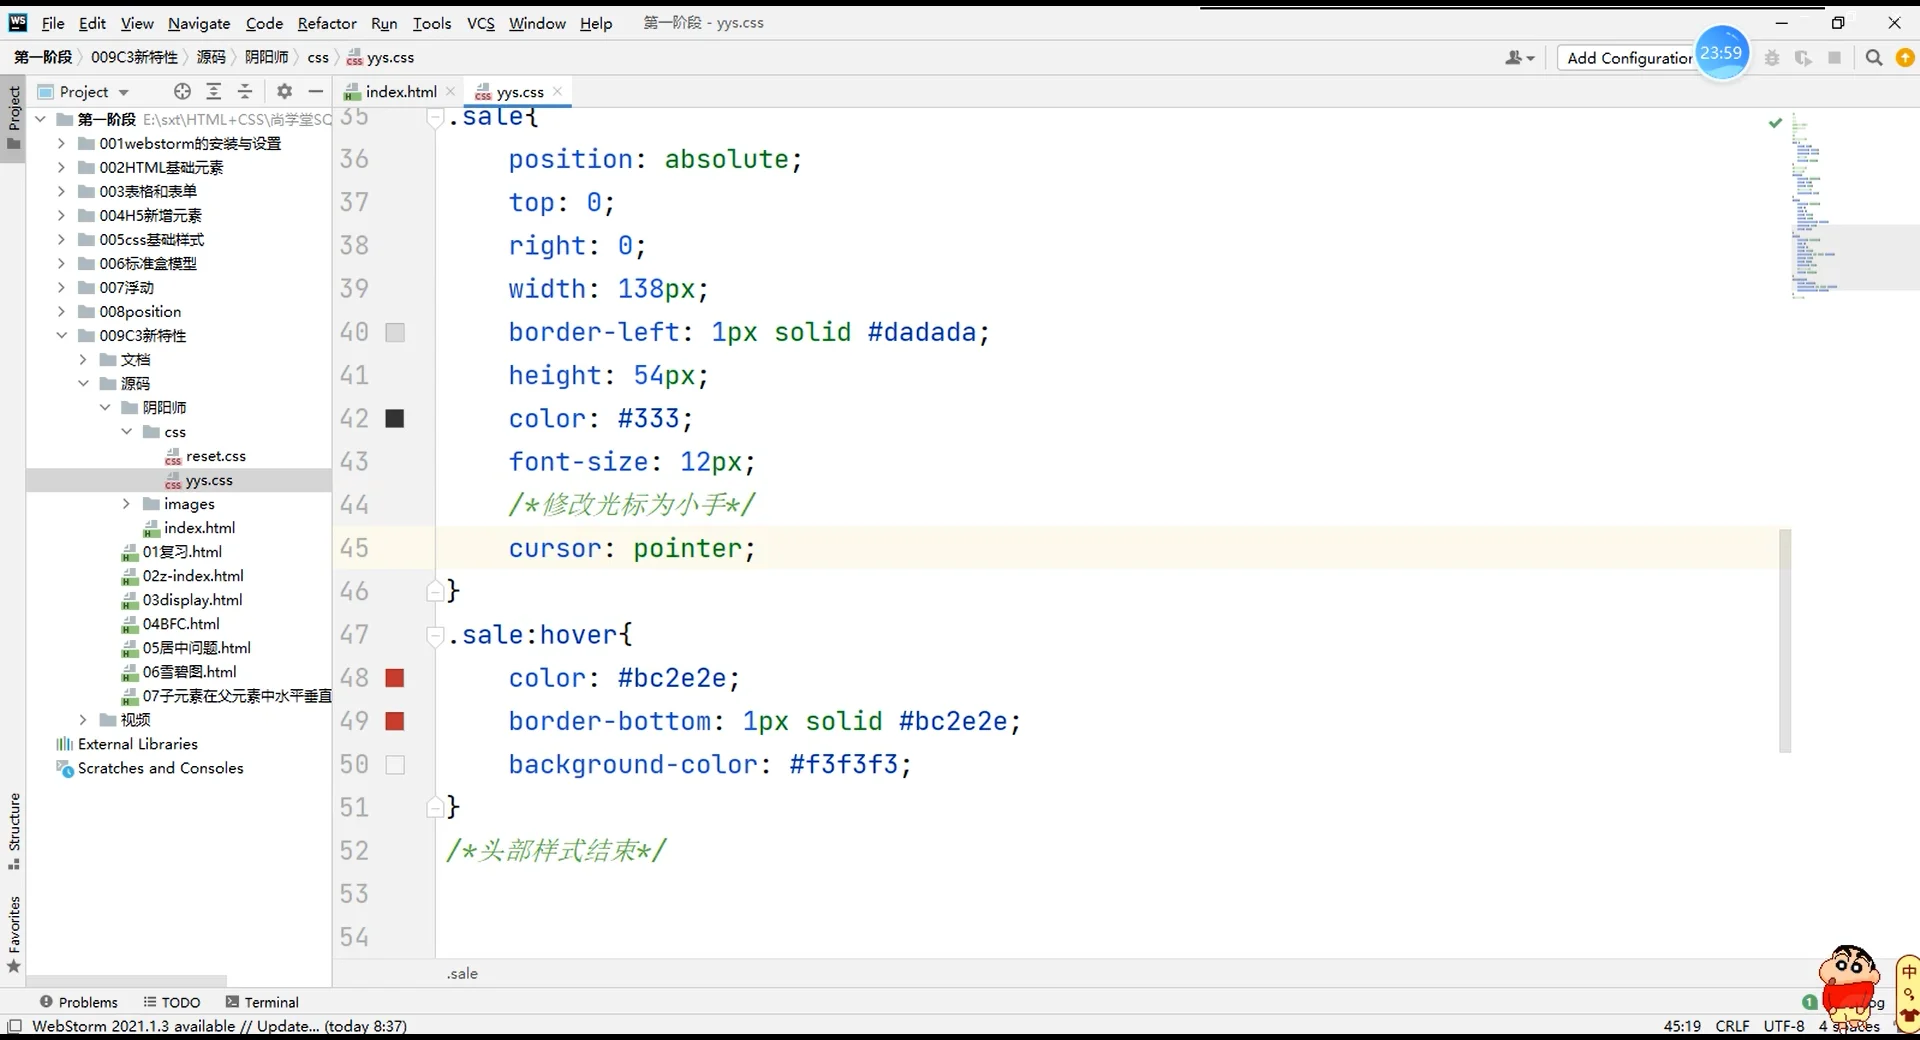Collapse All items in Project tree
This screenshot has width=1920, height=1040.
245,91
